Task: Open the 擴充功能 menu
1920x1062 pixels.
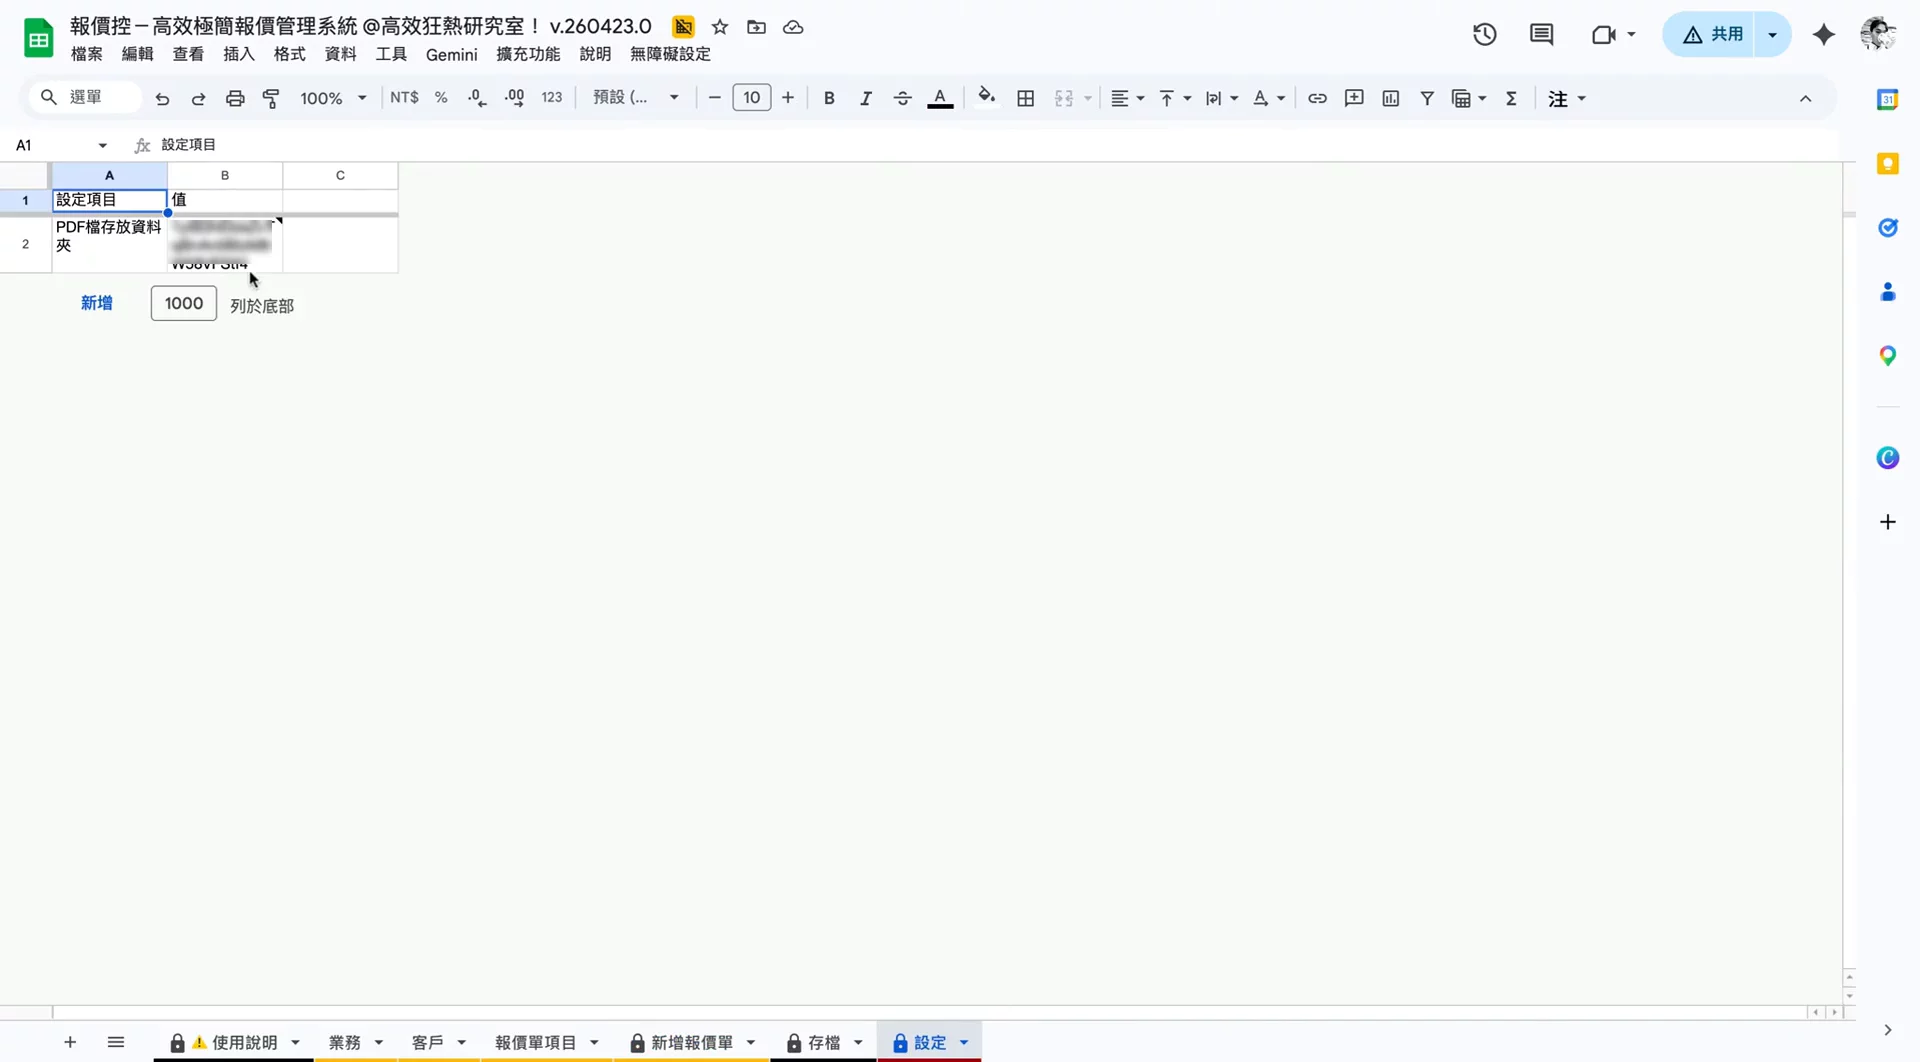Action: (x=528, y=54)
